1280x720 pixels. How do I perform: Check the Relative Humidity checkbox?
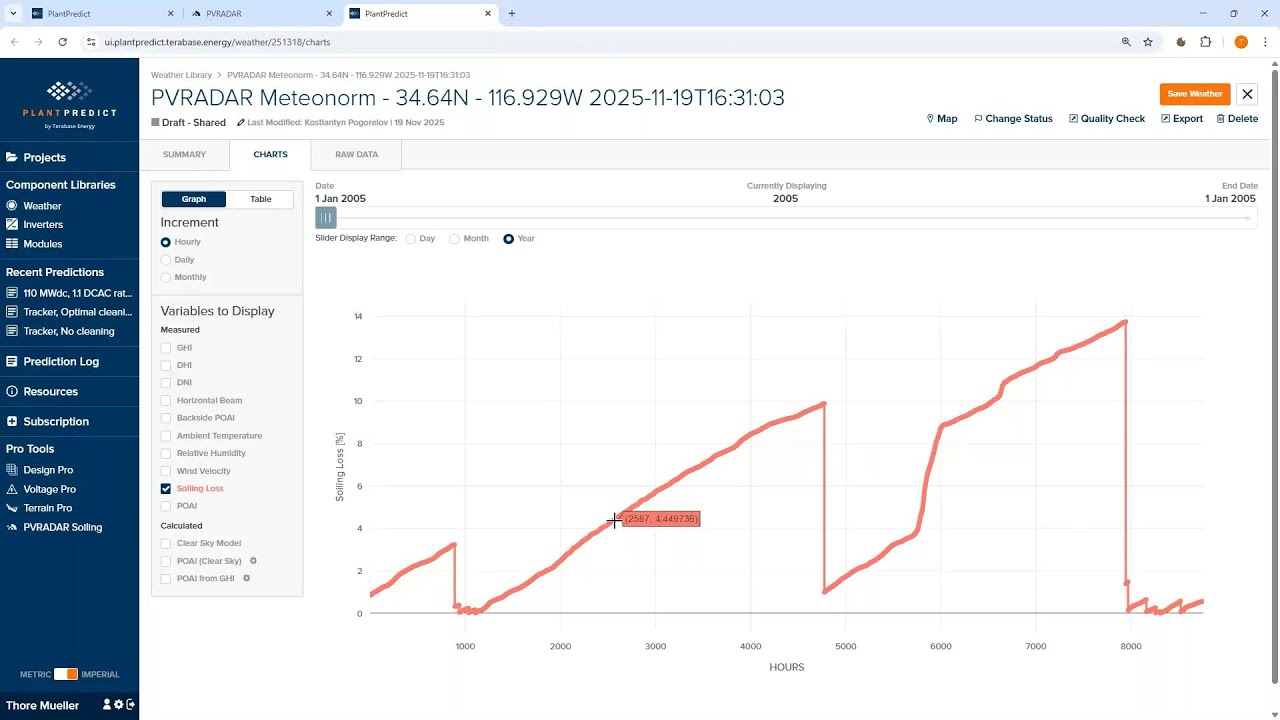pos(166,453)
